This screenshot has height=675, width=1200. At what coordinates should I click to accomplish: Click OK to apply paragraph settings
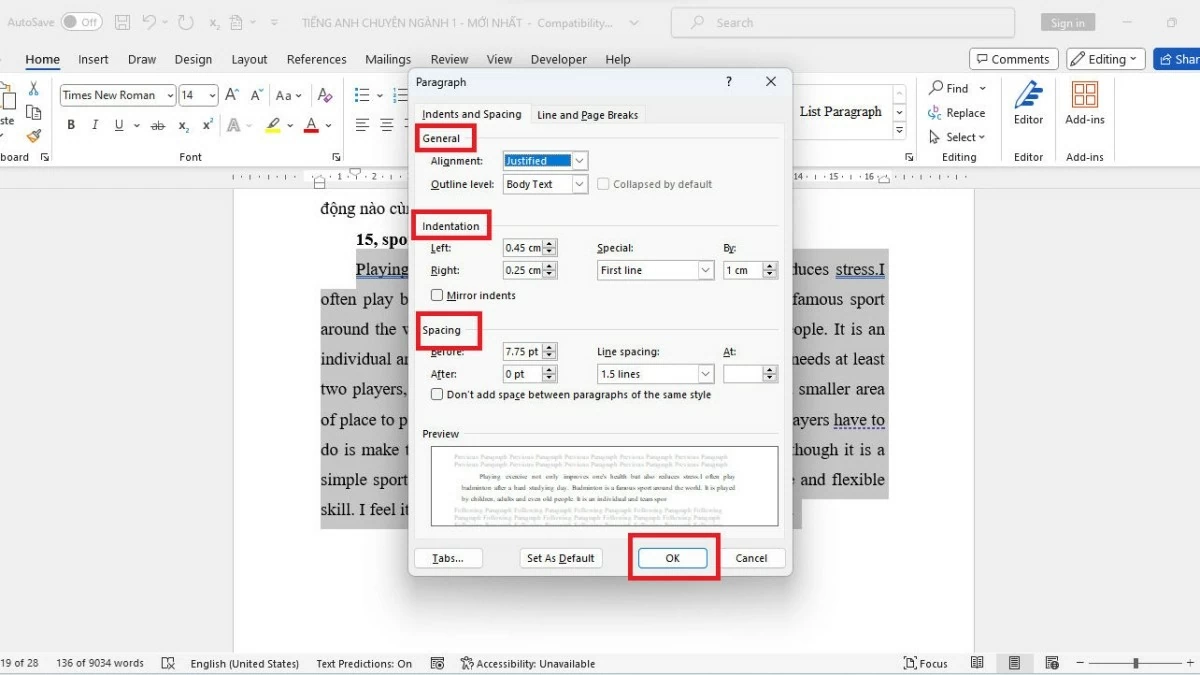[x=671, y=558]
